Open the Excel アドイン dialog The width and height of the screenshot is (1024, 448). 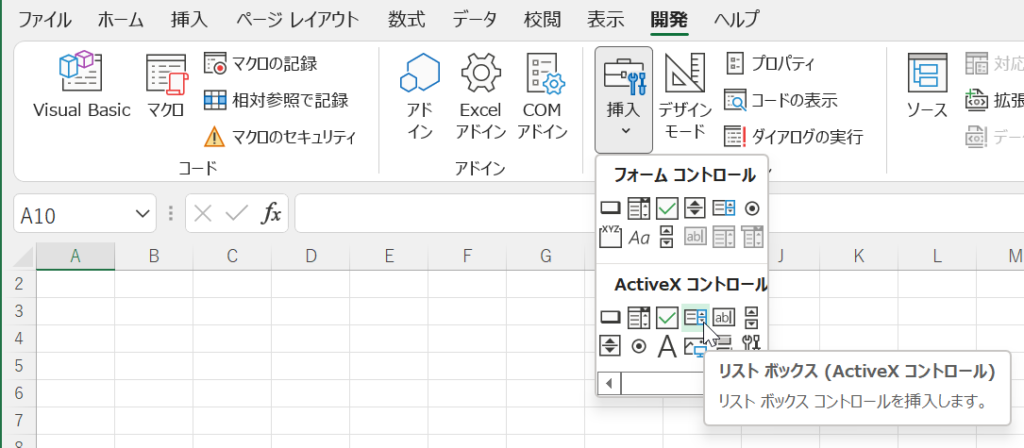tap(480, 95)
